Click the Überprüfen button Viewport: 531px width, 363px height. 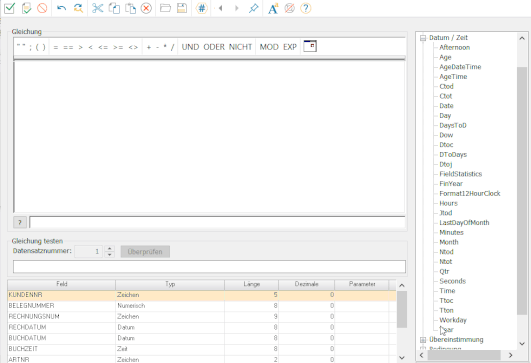[145, 252]
